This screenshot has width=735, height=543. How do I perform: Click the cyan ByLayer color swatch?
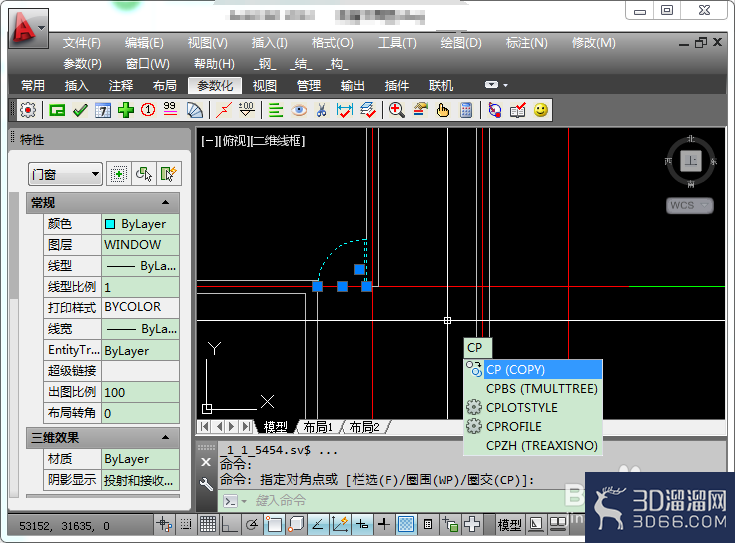tap(110, 224)
